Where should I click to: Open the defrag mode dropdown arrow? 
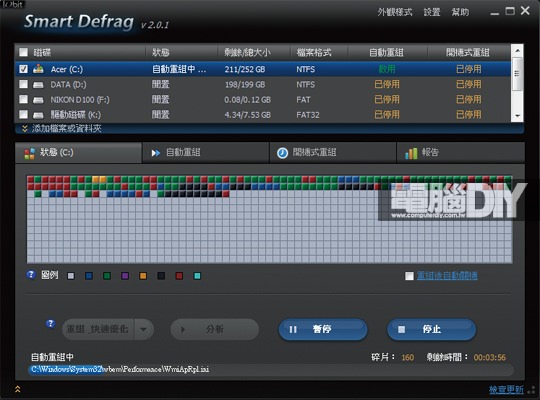point(143,329)
